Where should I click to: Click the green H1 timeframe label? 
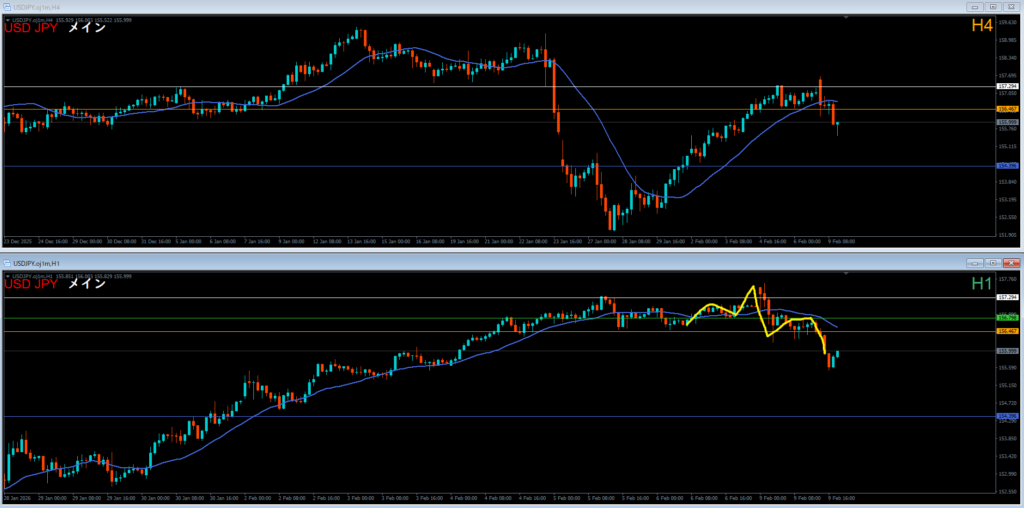coord(981,284)
